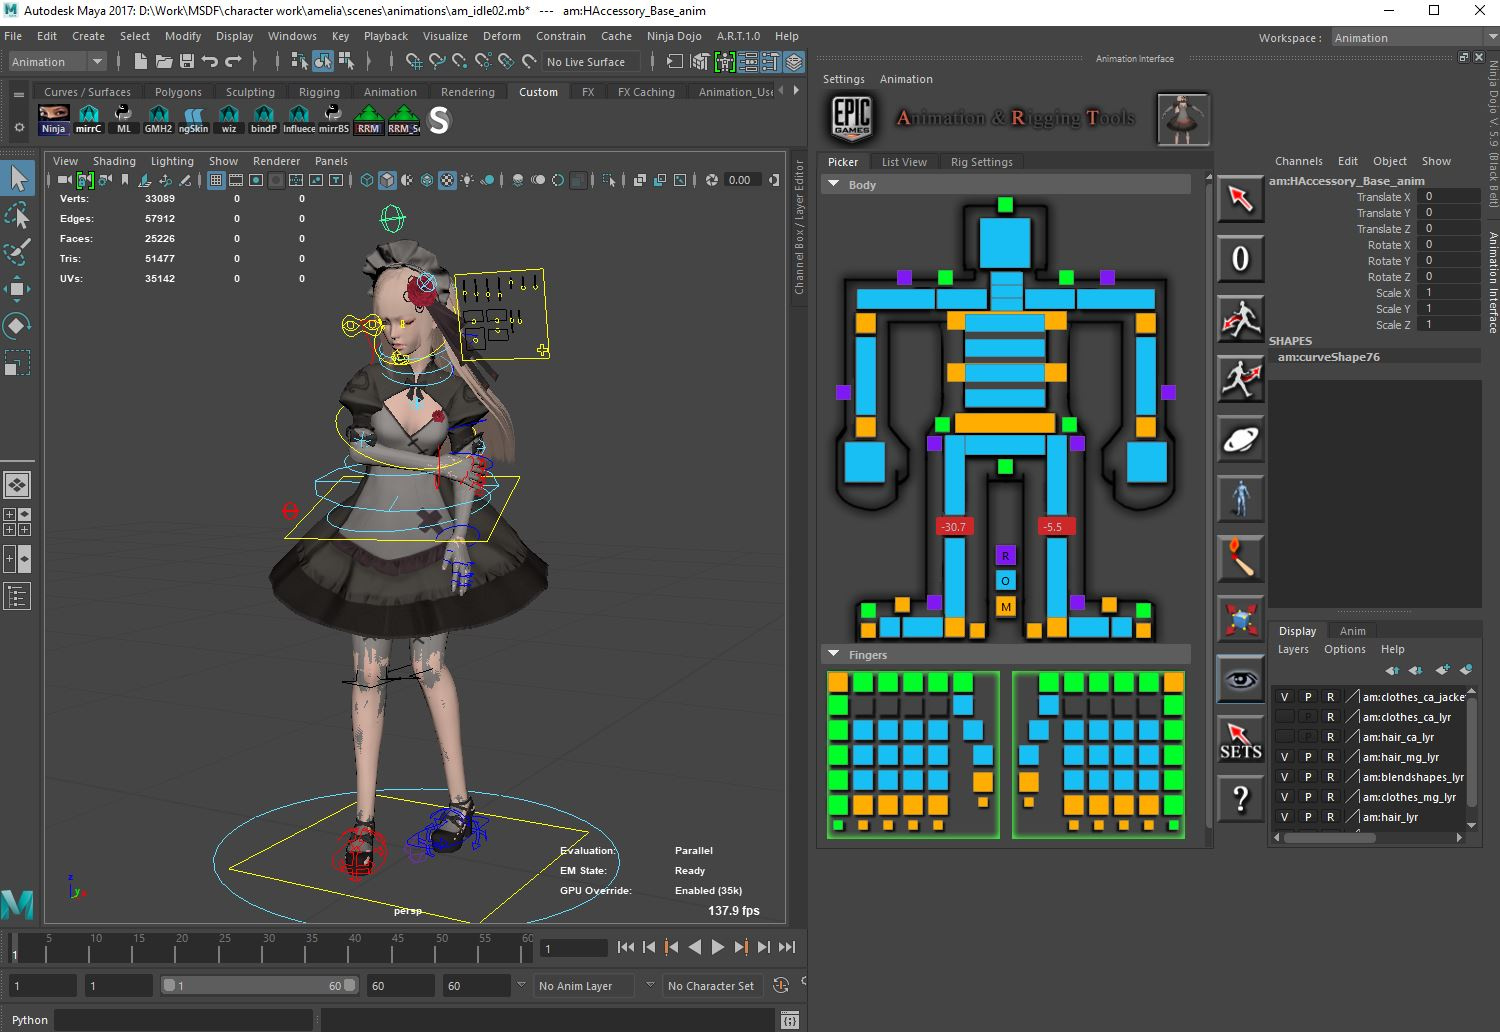
Task: Toggle visibility of am:clothes_ca_lyr layer
Action: click(1284, 717)
